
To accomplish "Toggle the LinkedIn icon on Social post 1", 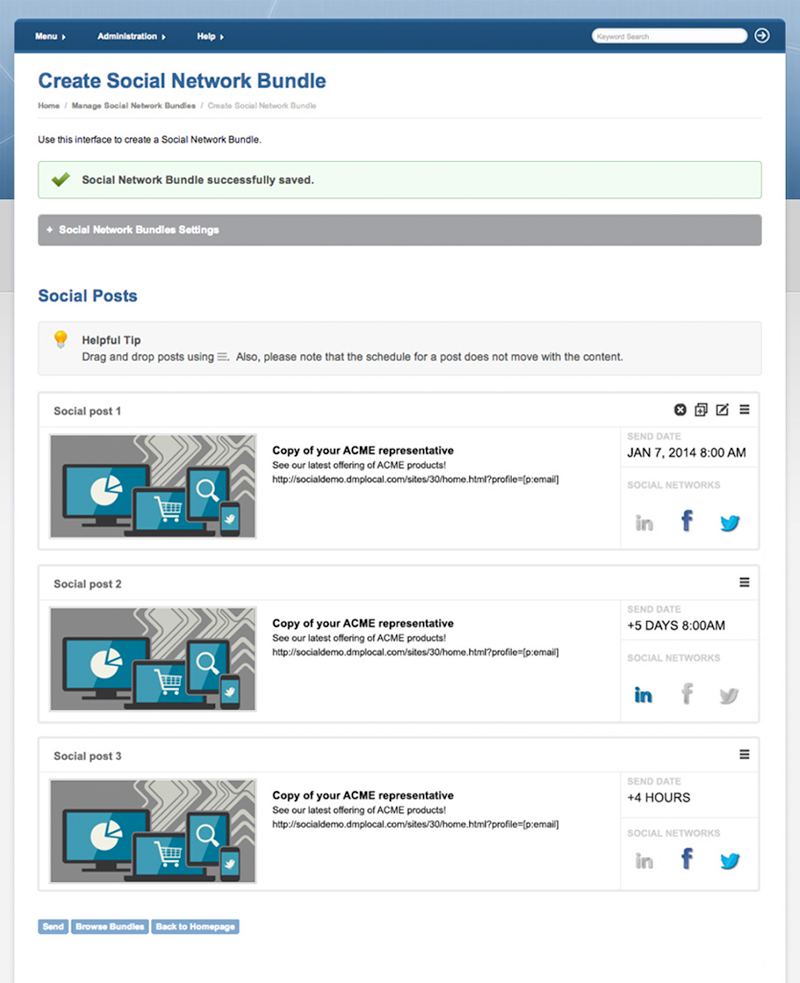I will click(x=644, y=523).
